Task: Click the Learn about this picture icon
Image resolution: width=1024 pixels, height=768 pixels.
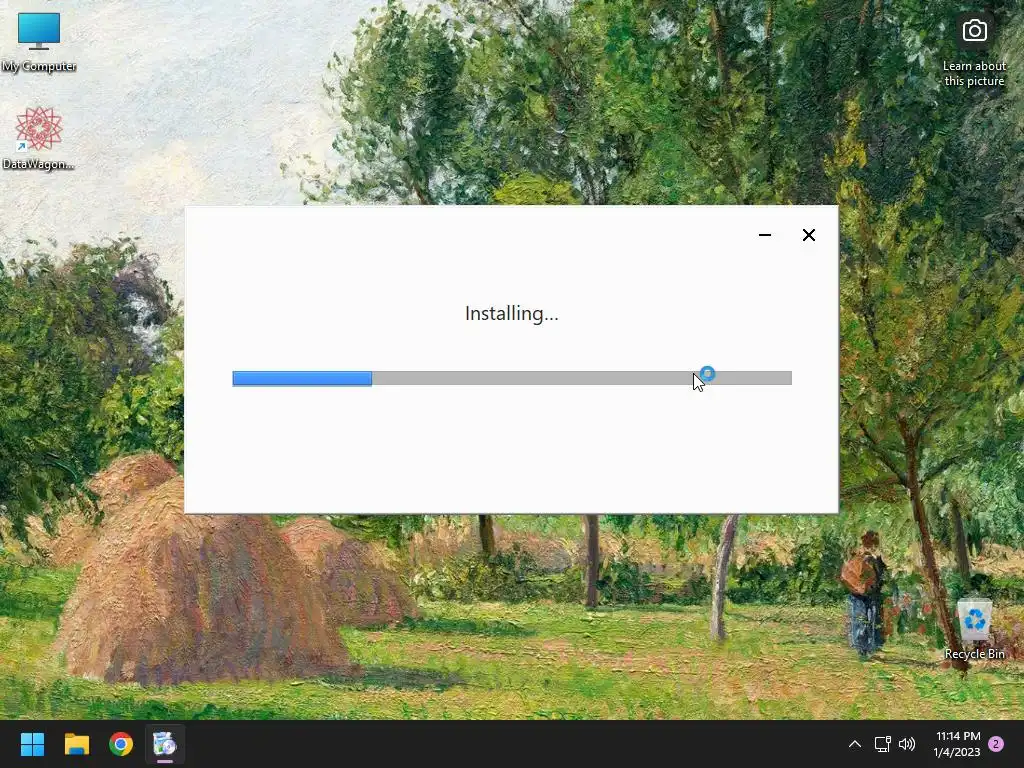Action: pyautogui.click(x=974, y=52)
